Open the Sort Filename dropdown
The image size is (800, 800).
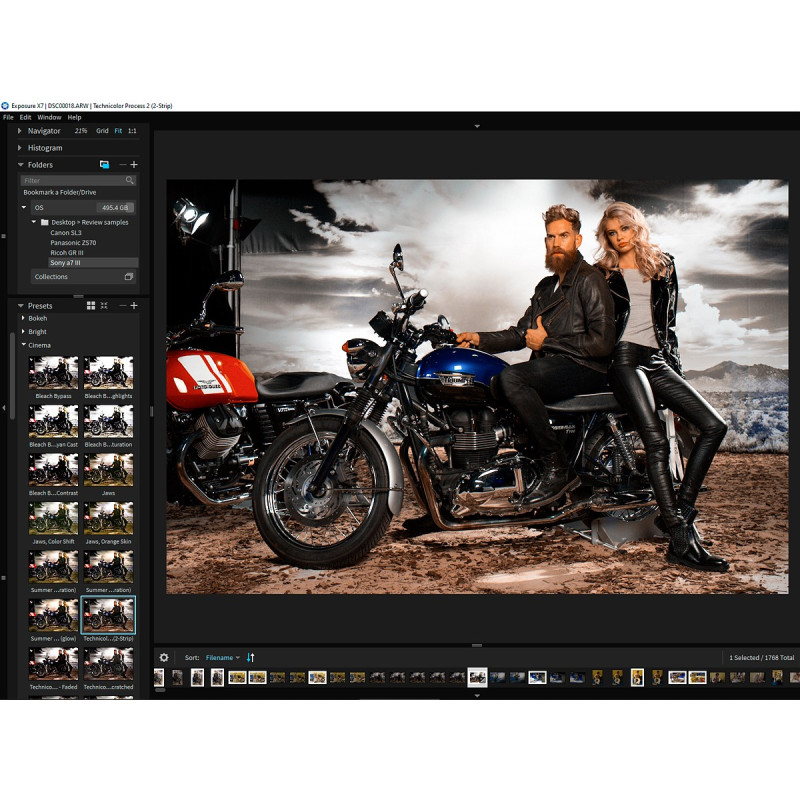click(x=222, y=657)
